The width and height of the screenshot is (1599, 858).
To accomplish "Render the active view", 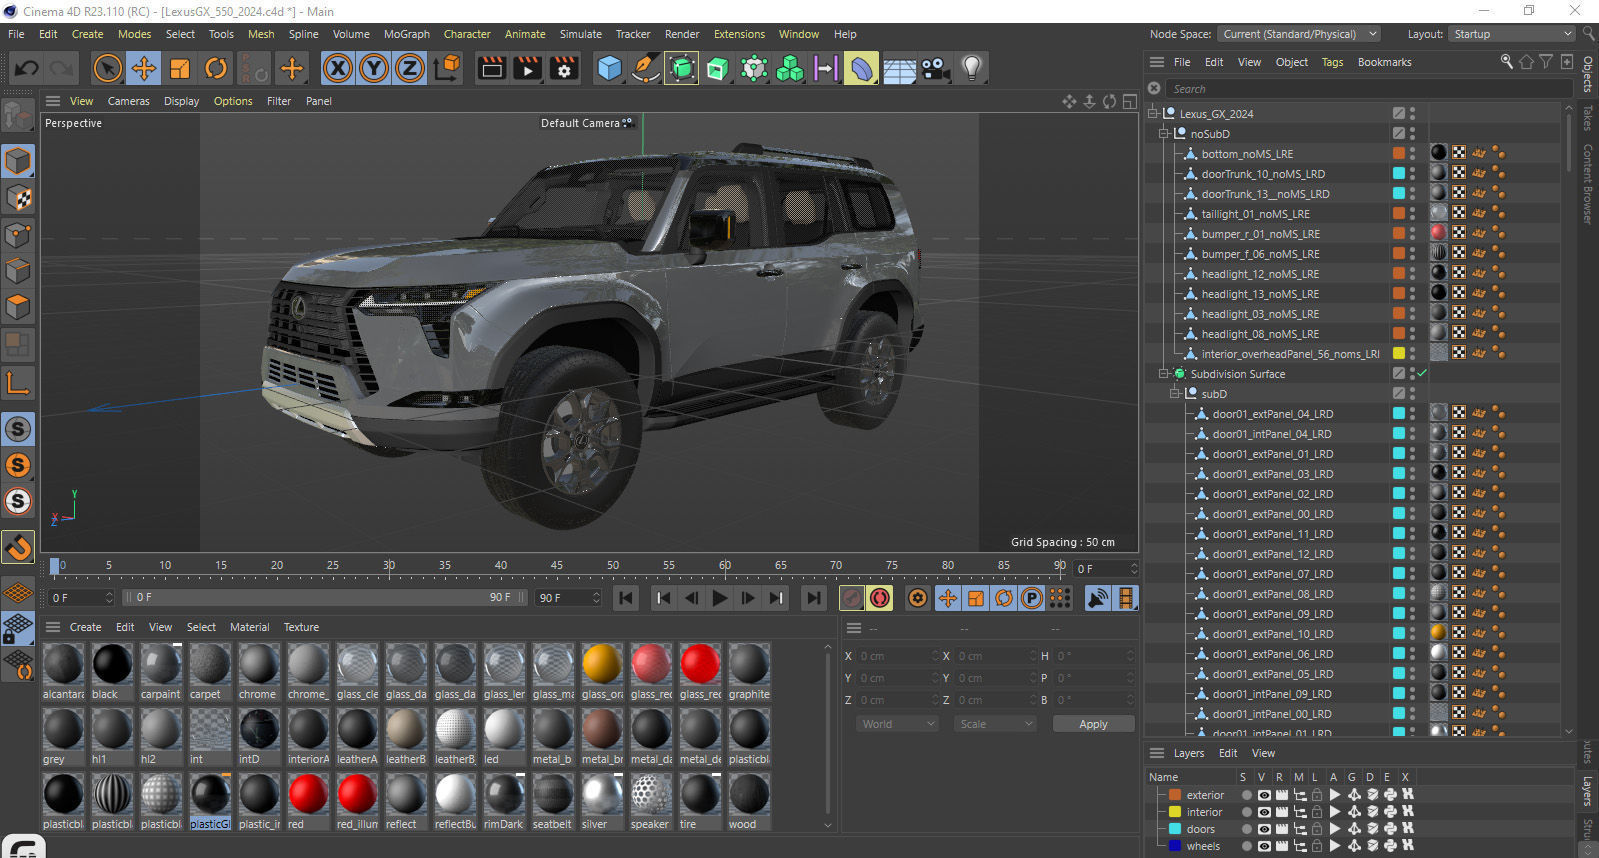I will coord(491,68).
